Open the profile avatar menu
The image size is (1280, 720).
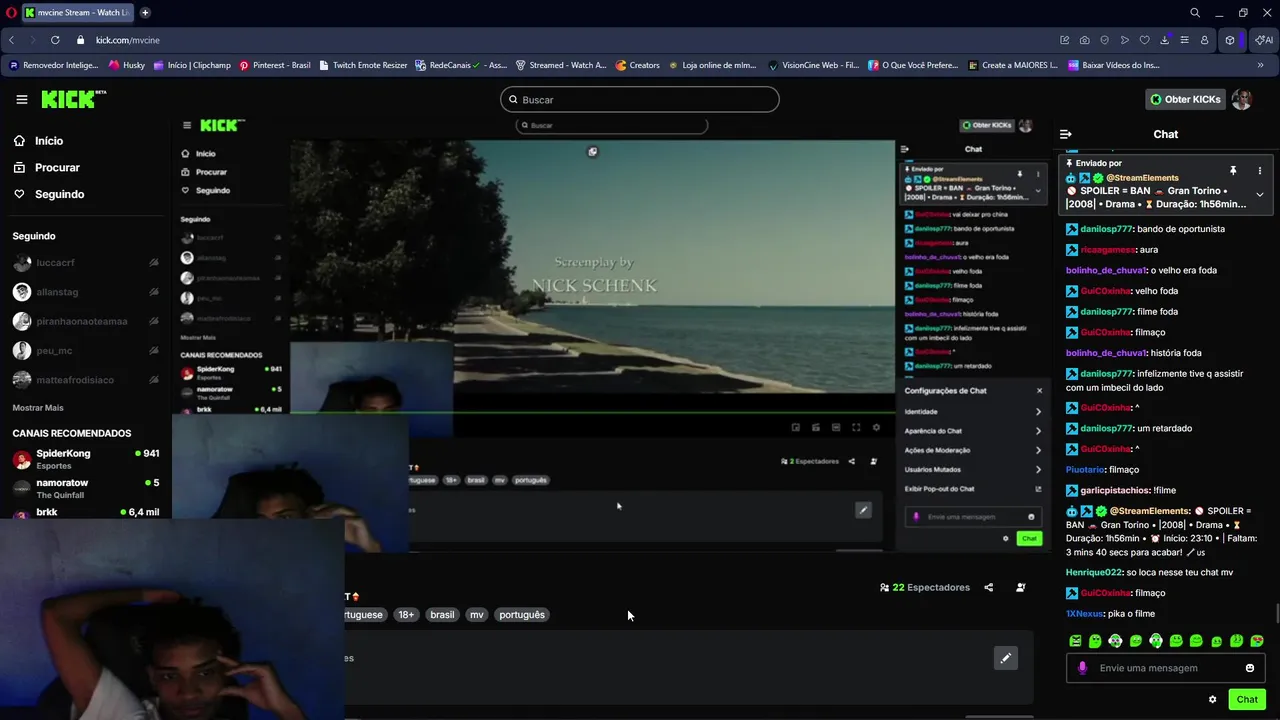pyautogui.click(x=1242, y=99)
